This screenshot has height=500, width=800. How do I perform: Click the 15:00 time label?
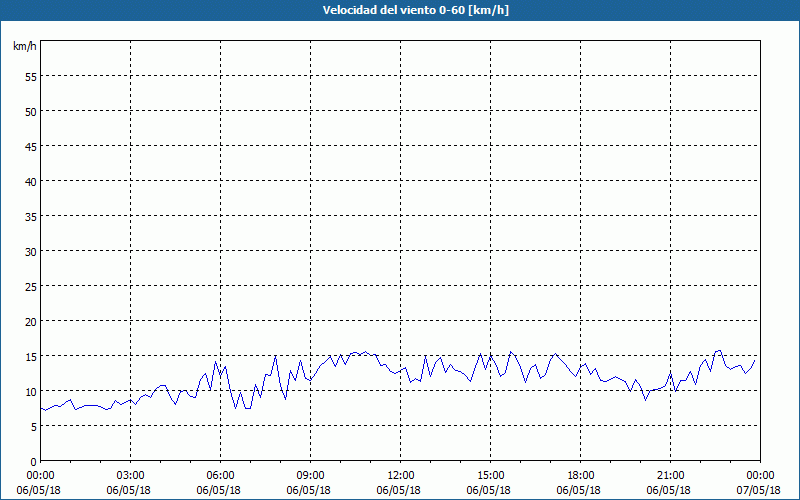tap(490, 476)
